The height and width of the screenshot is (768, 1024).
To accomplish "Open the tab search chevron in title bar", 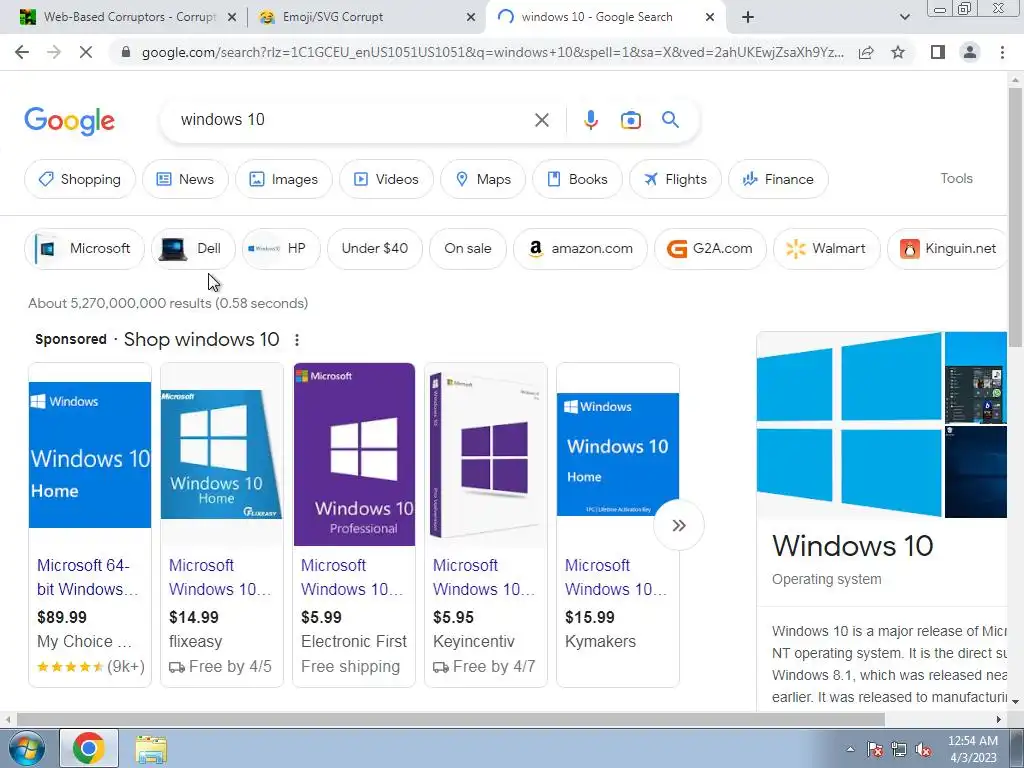I will (904, 17).
